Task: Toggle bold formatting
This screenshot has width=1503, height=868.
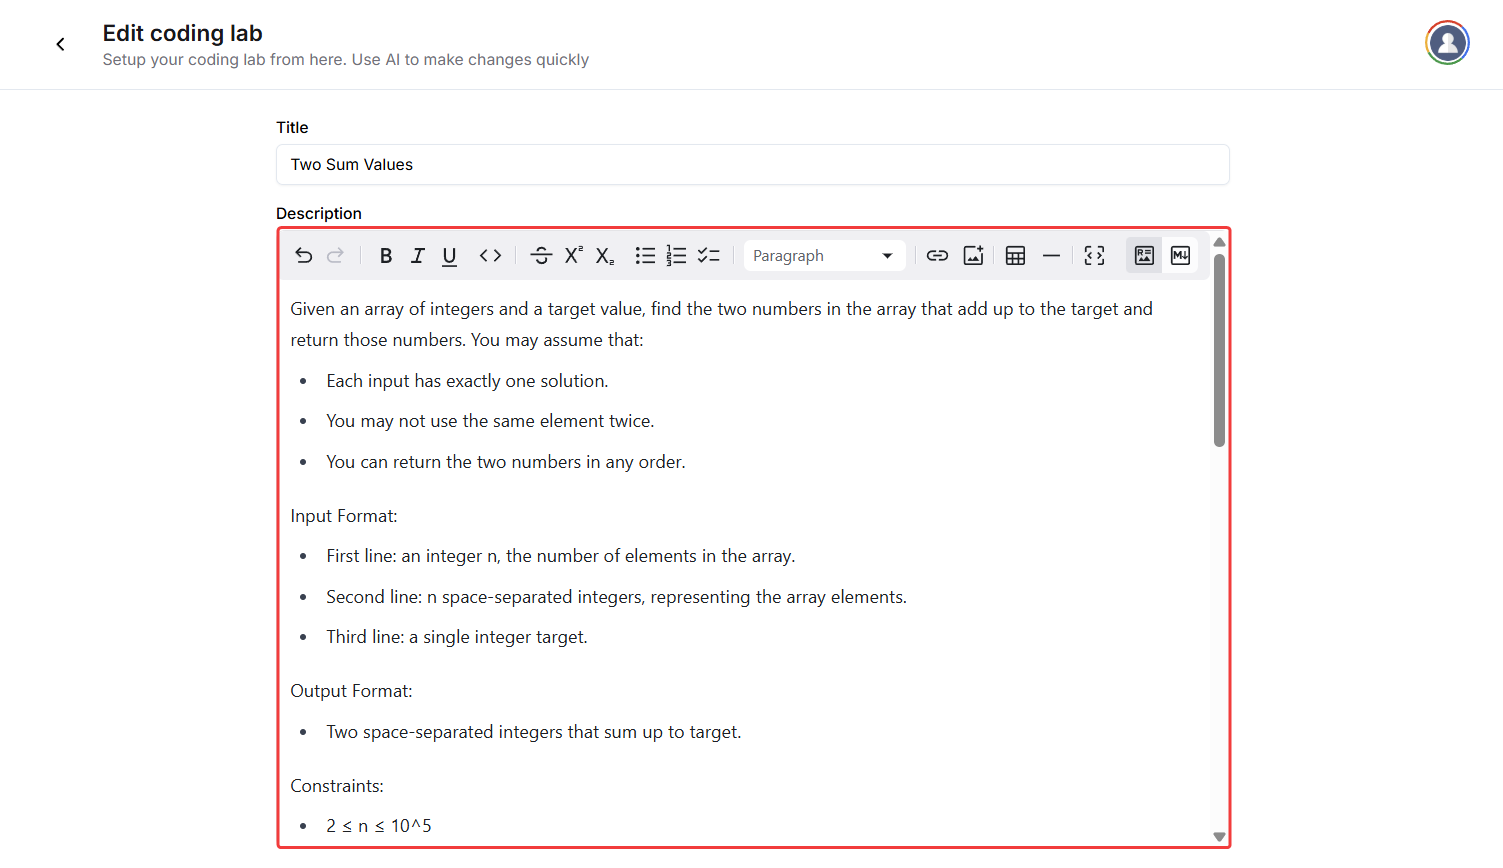Action: [386, 256]
